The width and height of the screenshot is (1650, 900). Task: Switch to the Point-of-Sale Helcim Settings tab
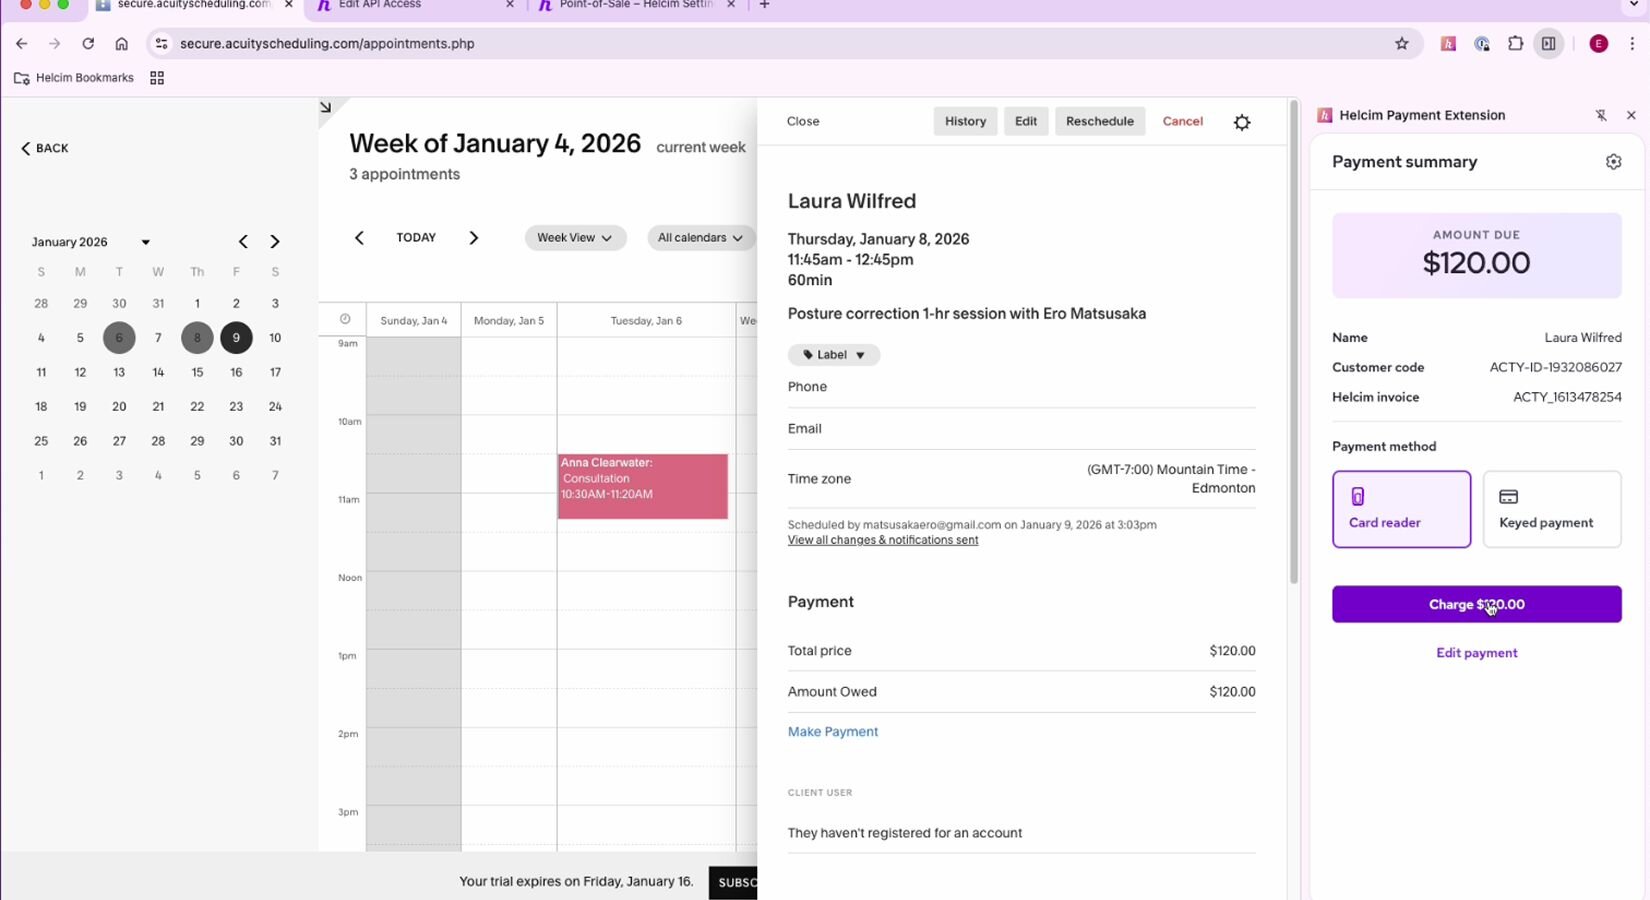[x=636, y=6]
